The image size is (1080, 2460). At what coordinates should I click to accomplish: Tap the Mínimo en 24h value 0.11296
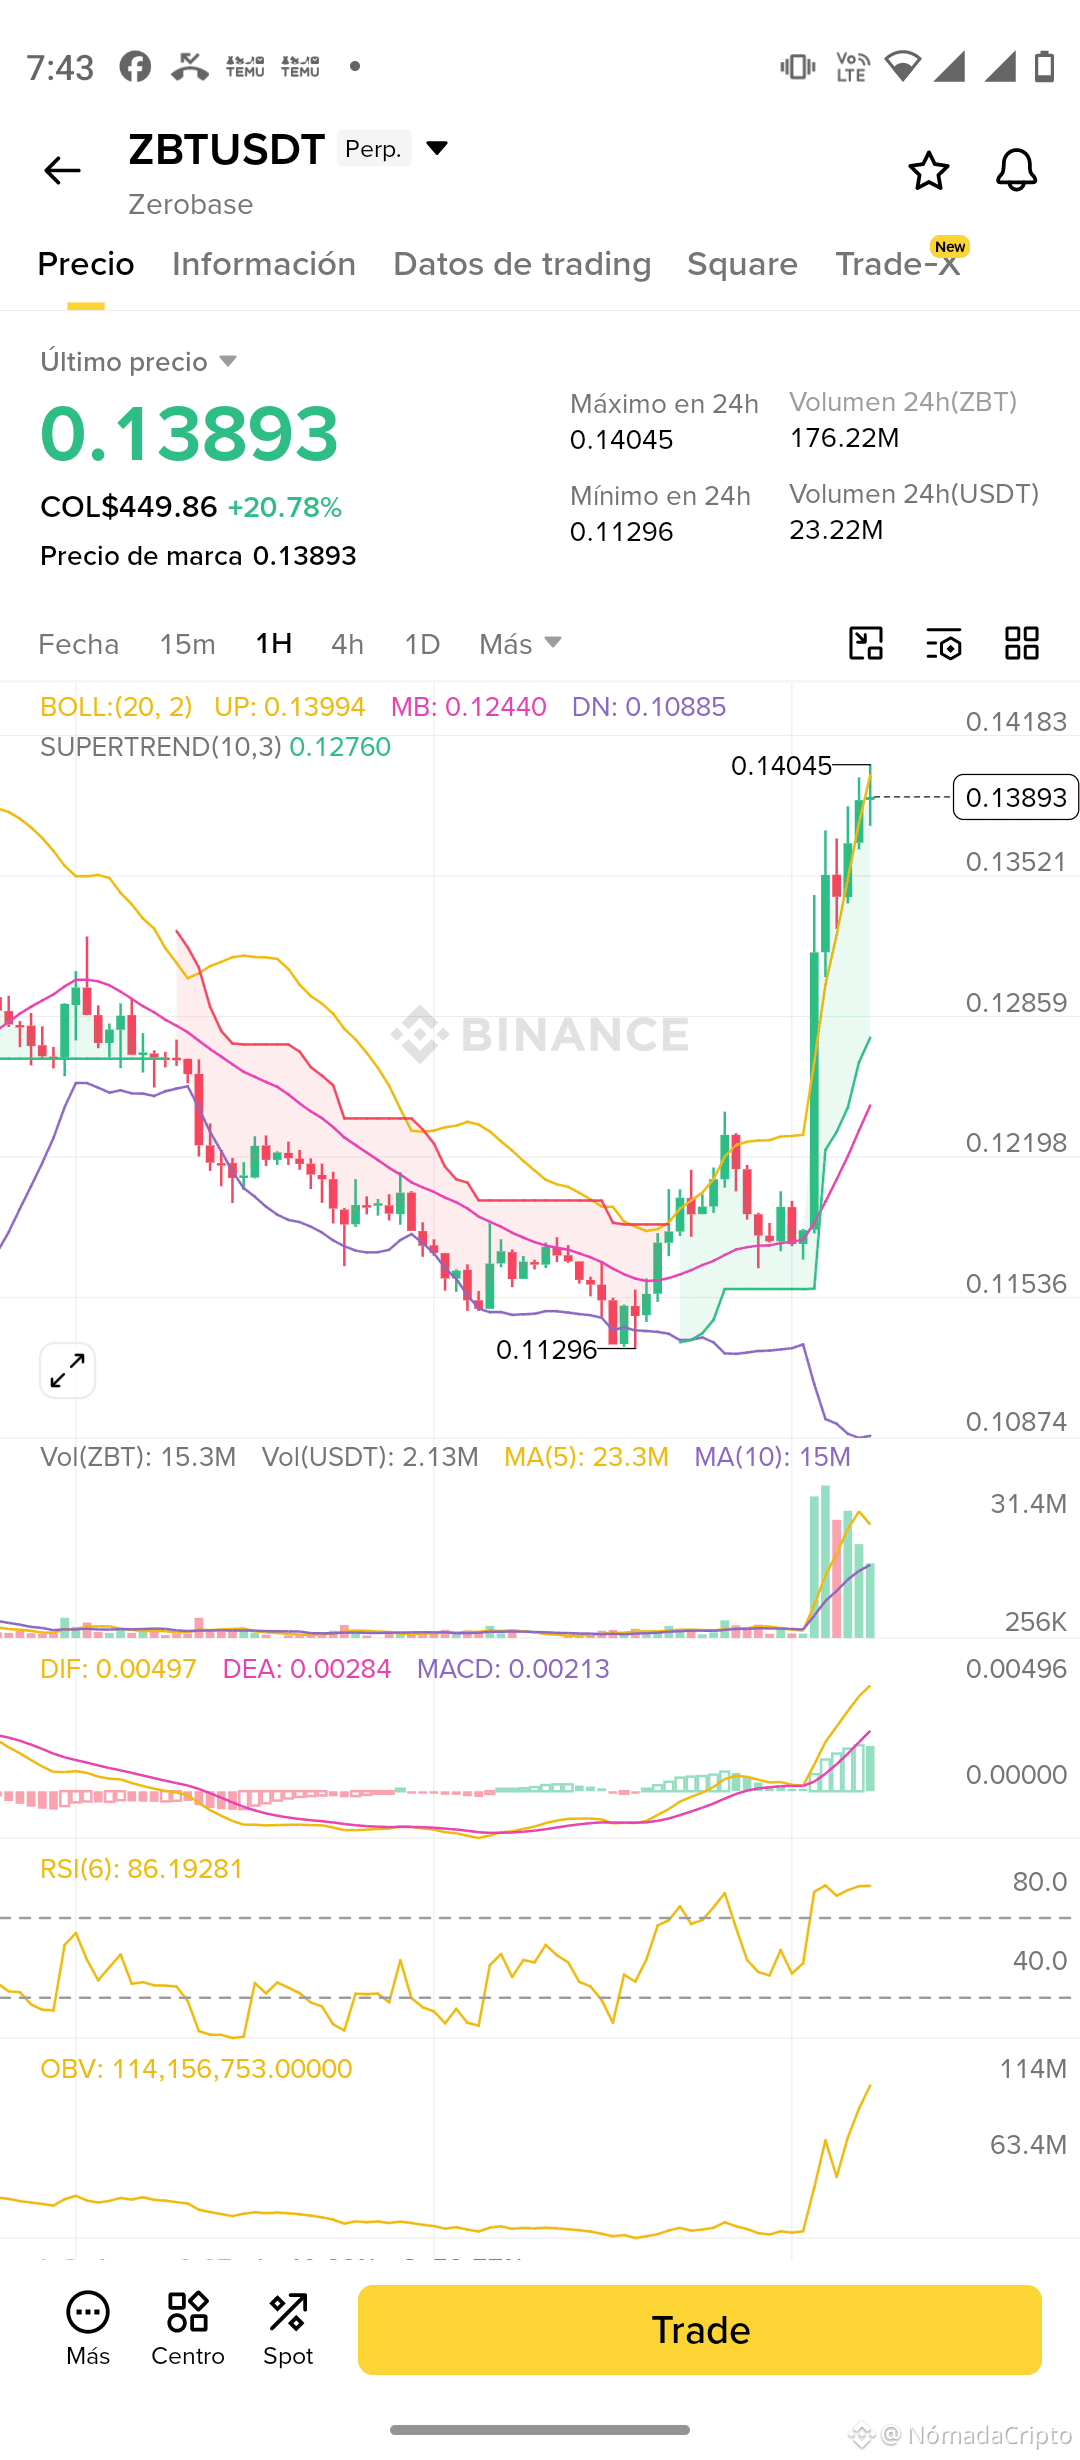621,532
